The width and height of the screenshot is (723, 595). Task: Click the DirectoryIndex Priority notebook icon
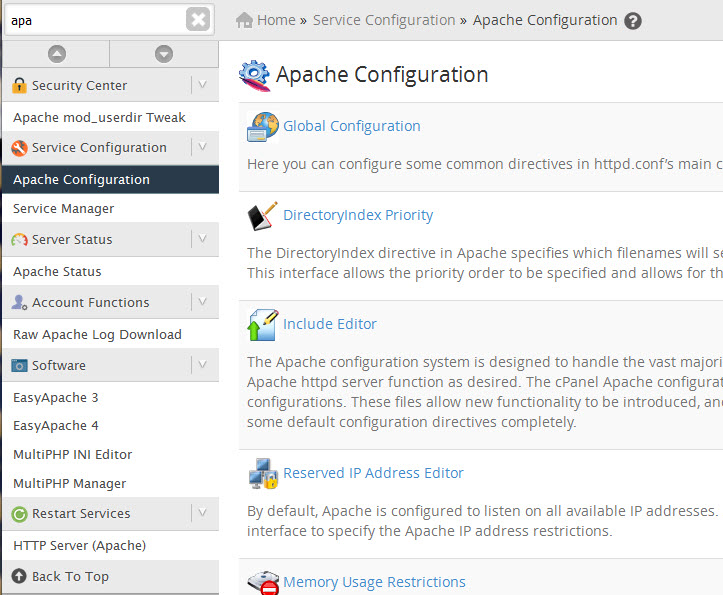262,215
